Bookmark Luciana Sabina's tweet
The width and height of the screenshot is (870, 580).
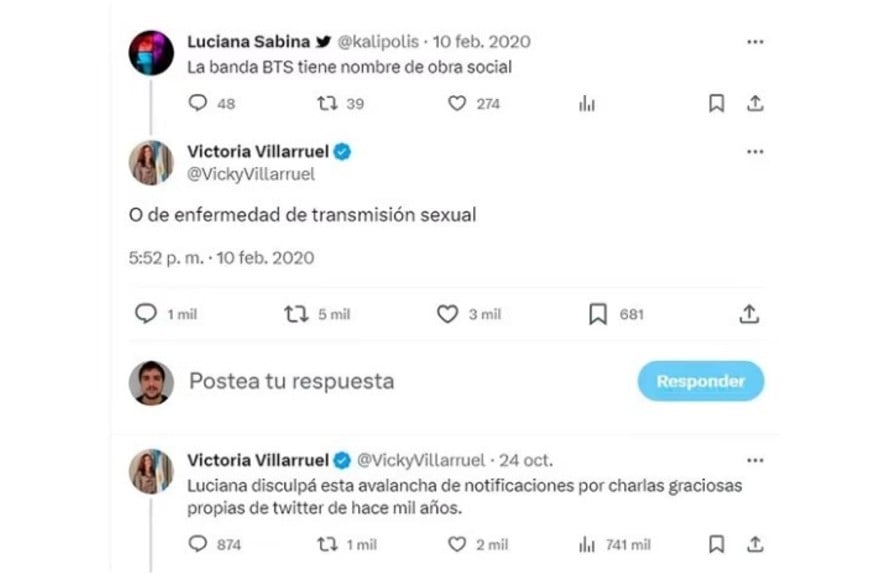tap(716, 103)
